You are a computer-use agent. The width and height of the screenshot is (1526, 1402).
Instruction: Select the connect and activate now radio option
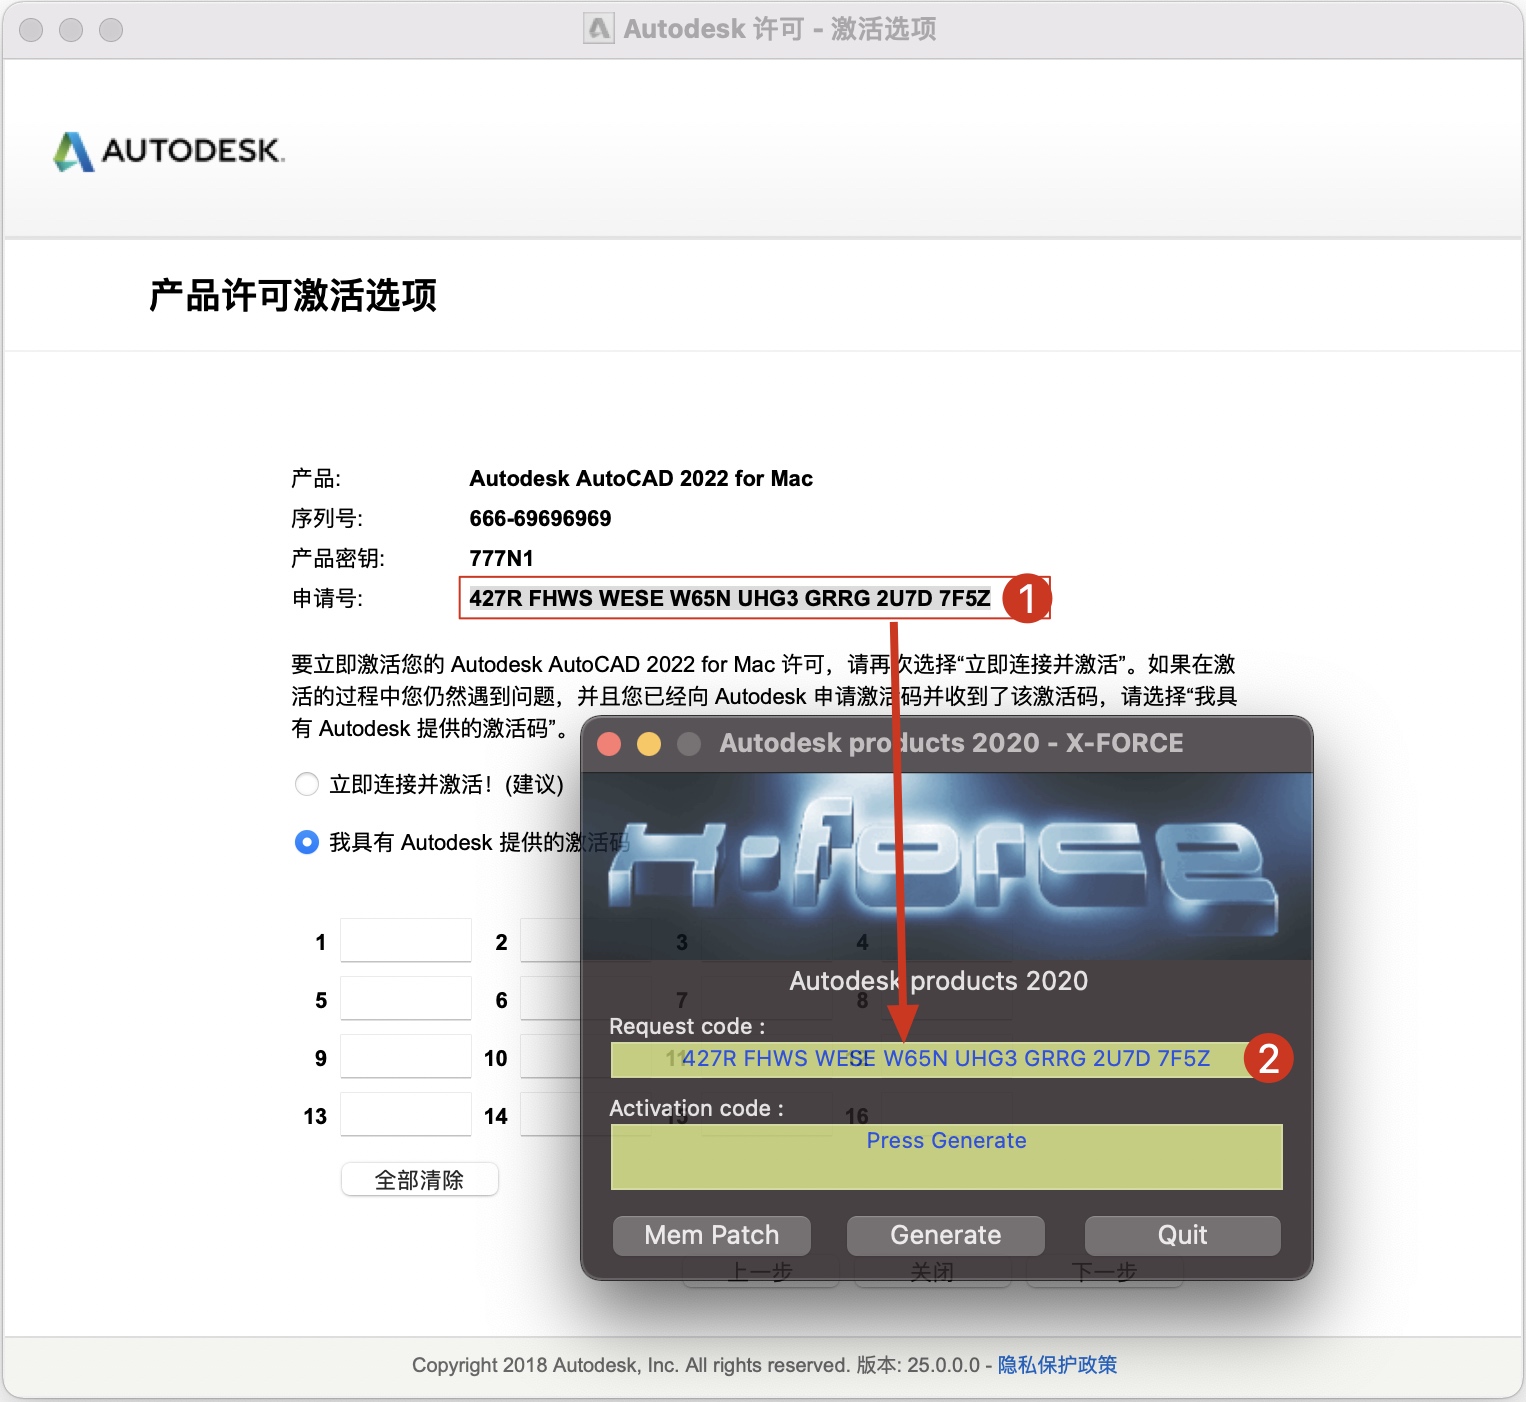pos(307,784)
